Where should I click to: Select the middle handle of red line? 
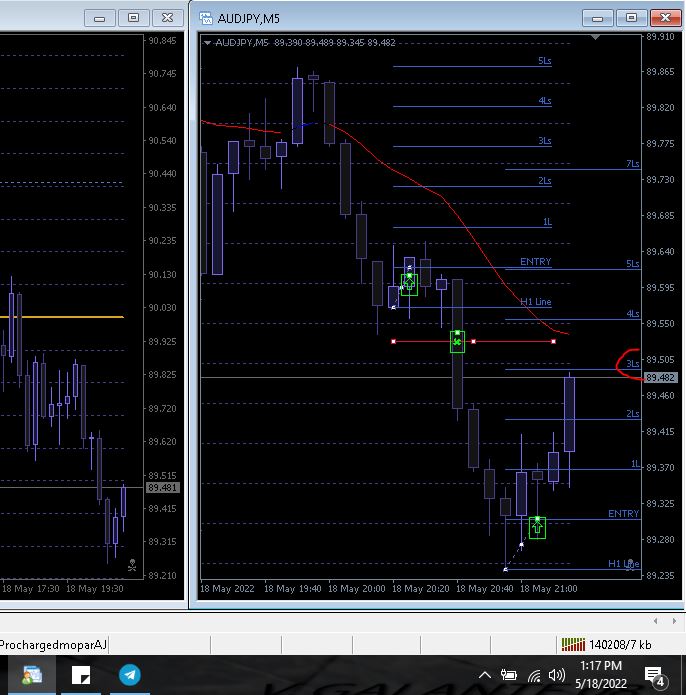tap(474, 341)
